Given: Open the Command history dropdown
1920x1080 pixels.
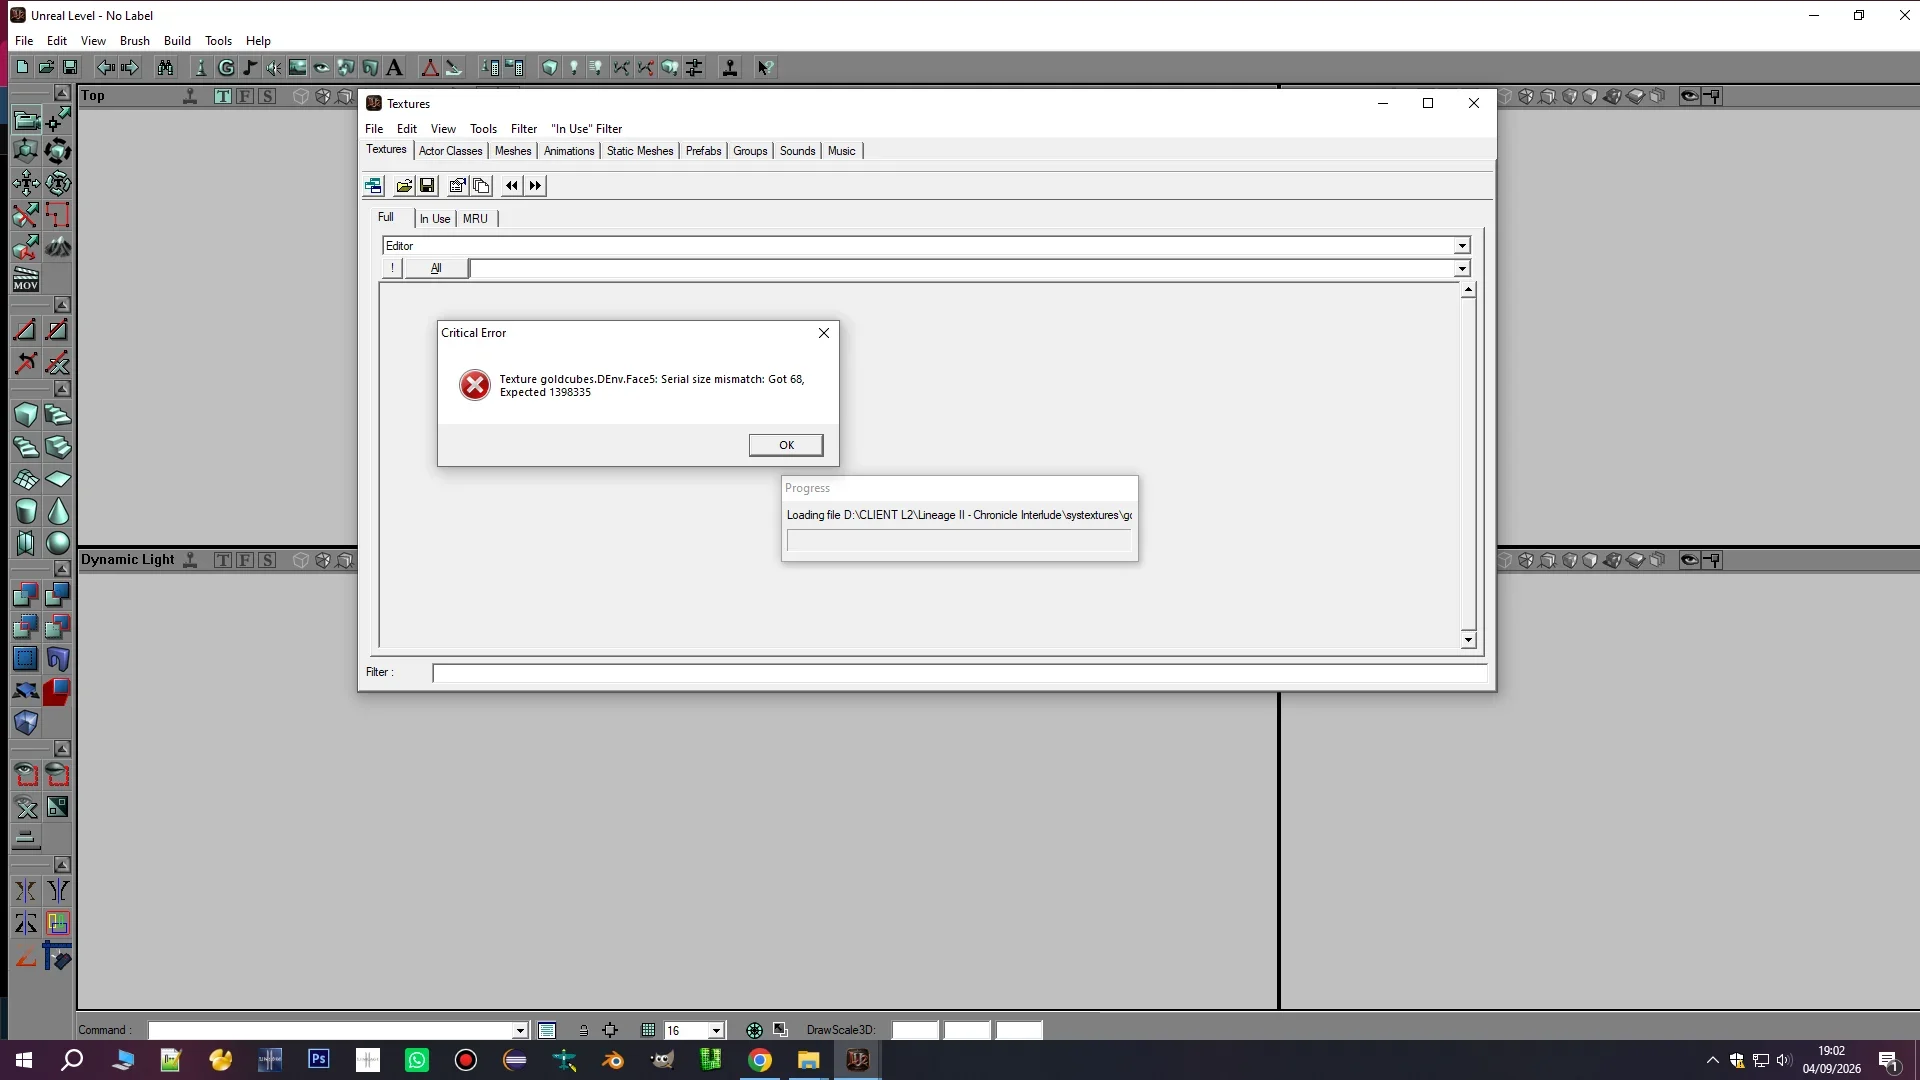Looking at the screenshot, I should (x=520, y=1031).
